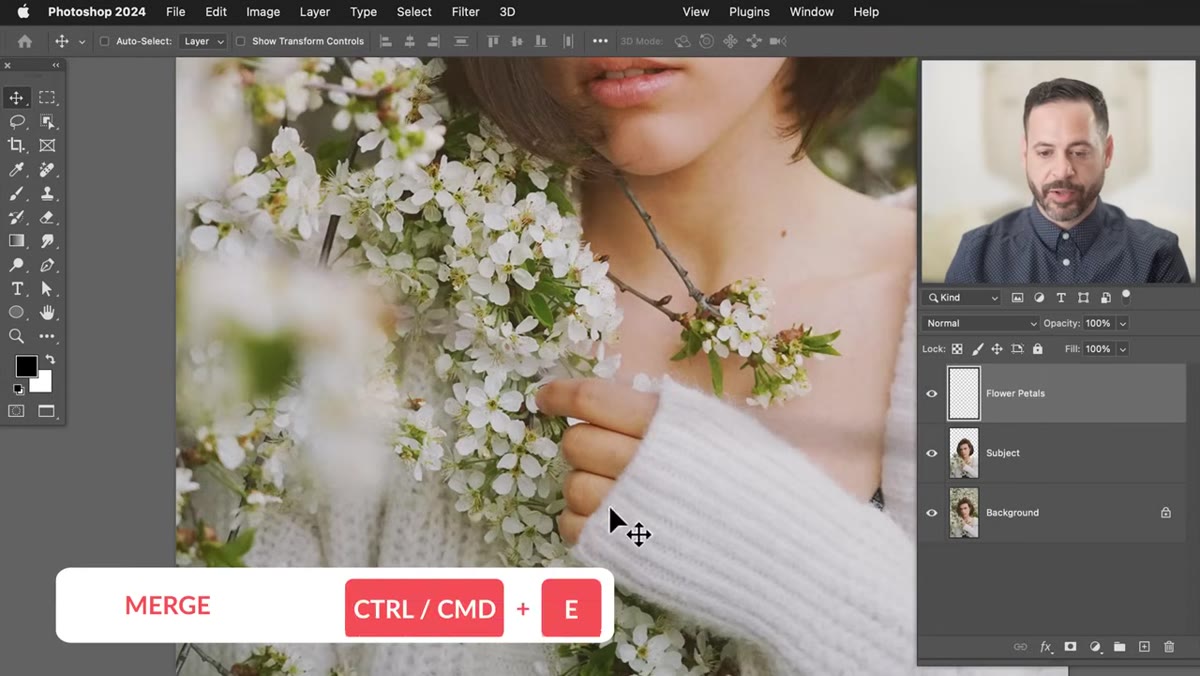Viewport: 1200px width, 676px height.
Task: Select the Object Selection tool
Action: tap(47, 121)
